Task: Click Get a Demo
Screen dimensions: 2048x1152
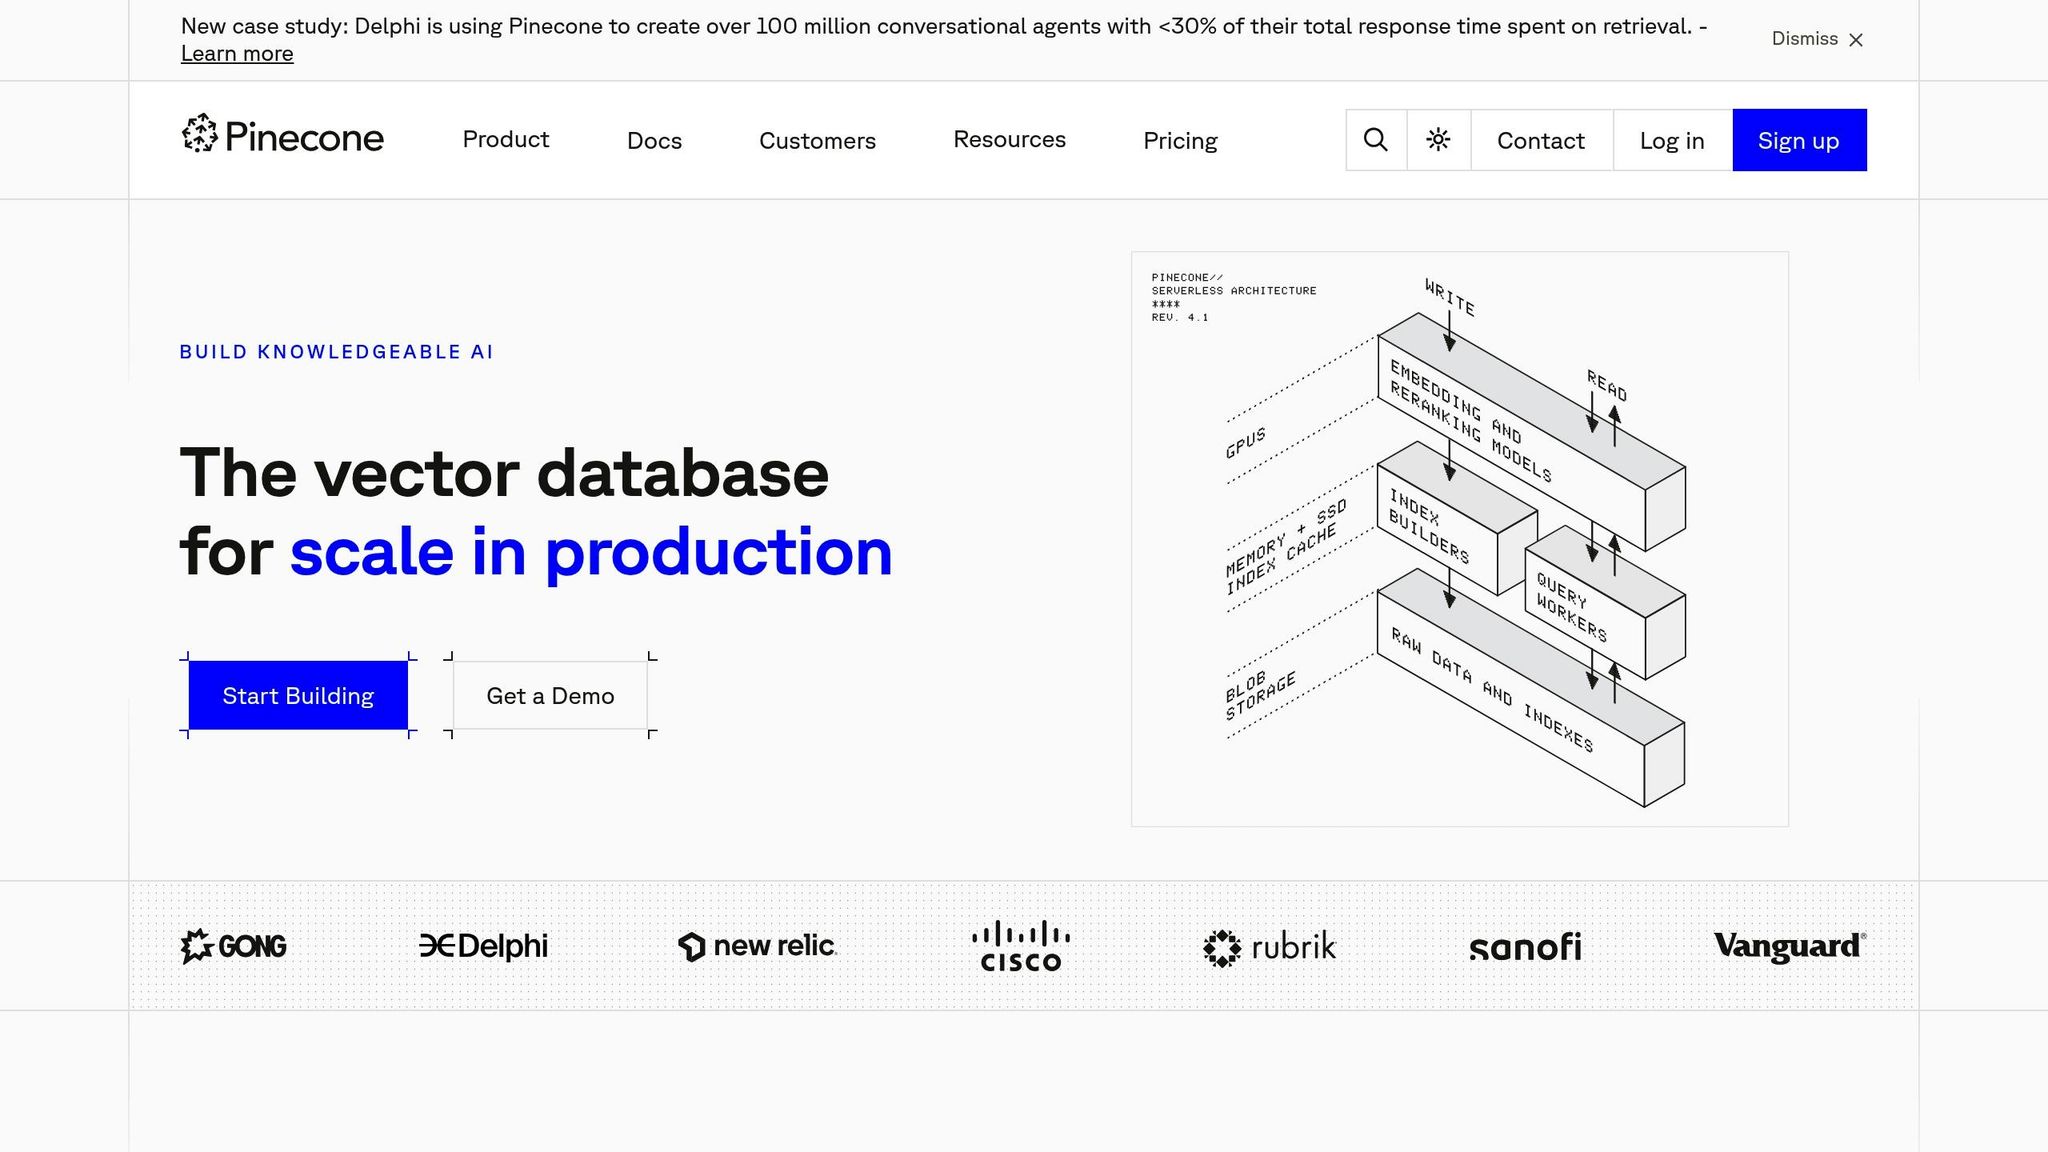Action: tap(550, 696)
